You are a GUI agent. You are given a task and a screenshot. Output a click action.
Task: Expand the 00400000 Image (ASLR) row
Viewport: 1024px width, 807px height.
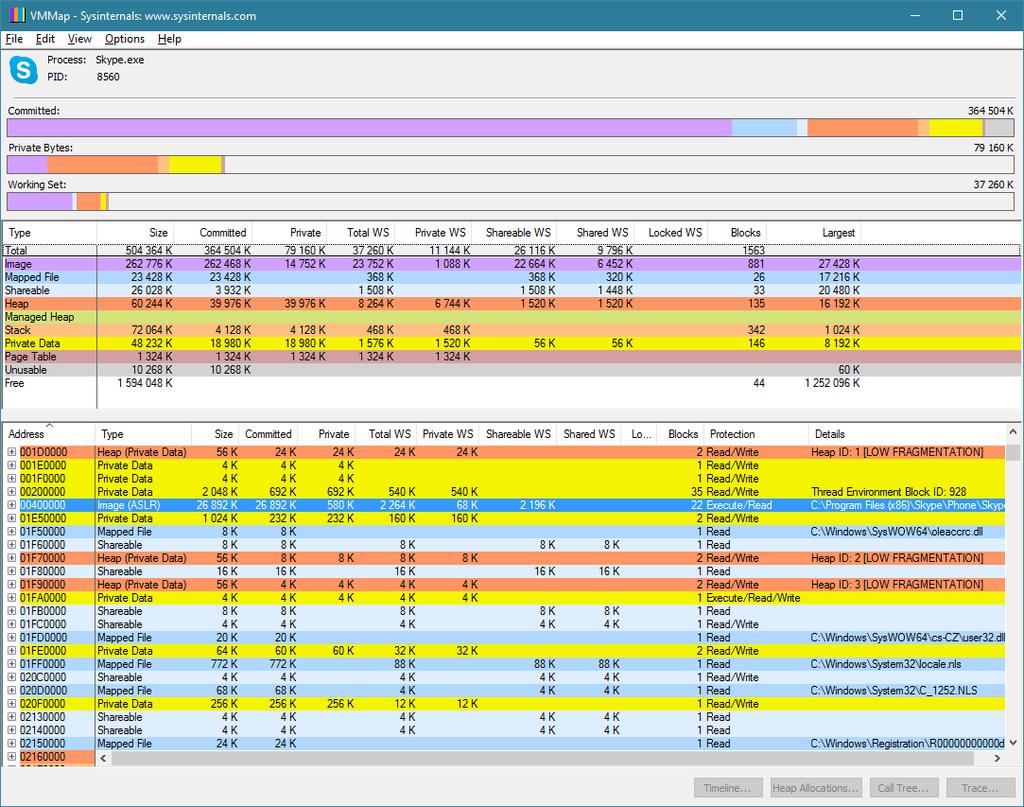pyautogui.click(x=12, y=505)
